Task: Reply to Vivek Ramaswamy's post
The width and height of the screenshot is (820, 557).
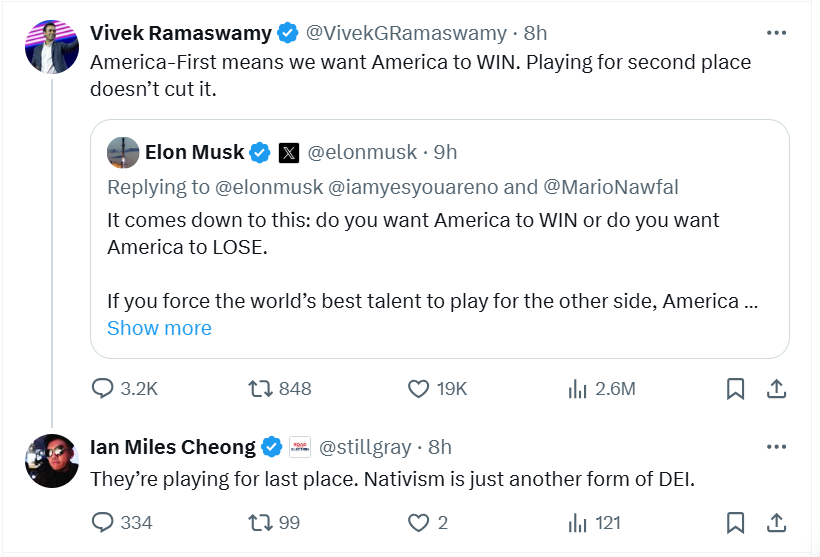Action: (x=103, y=388)
